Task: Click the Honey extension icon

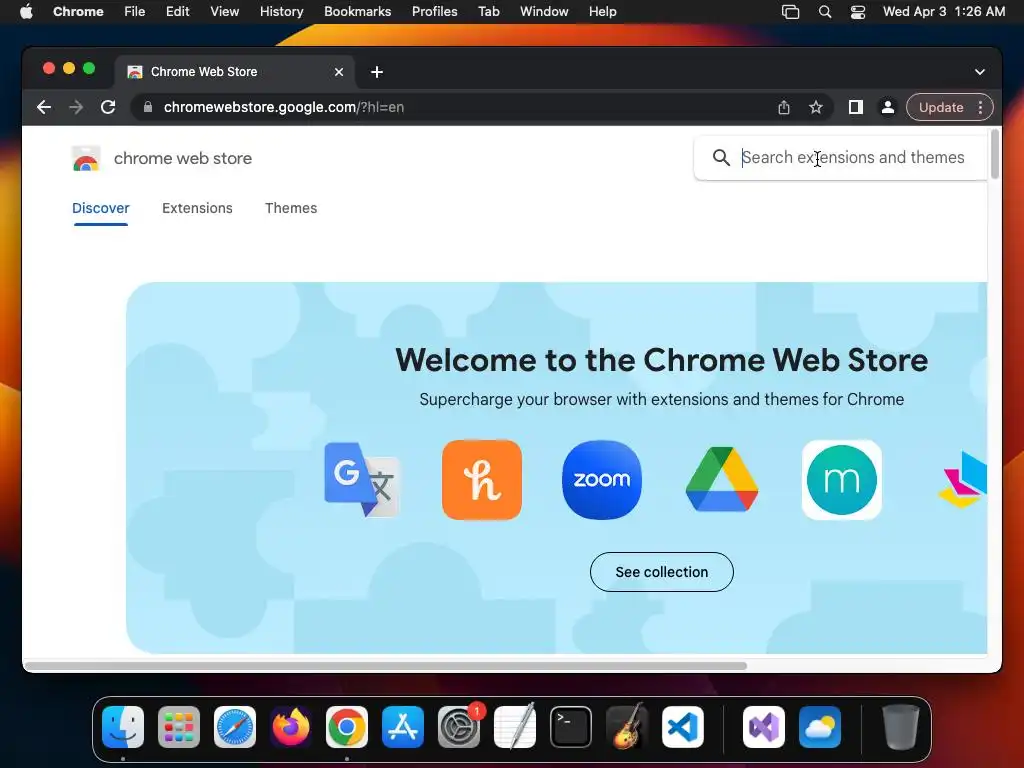Action: (x=482, y=480)
